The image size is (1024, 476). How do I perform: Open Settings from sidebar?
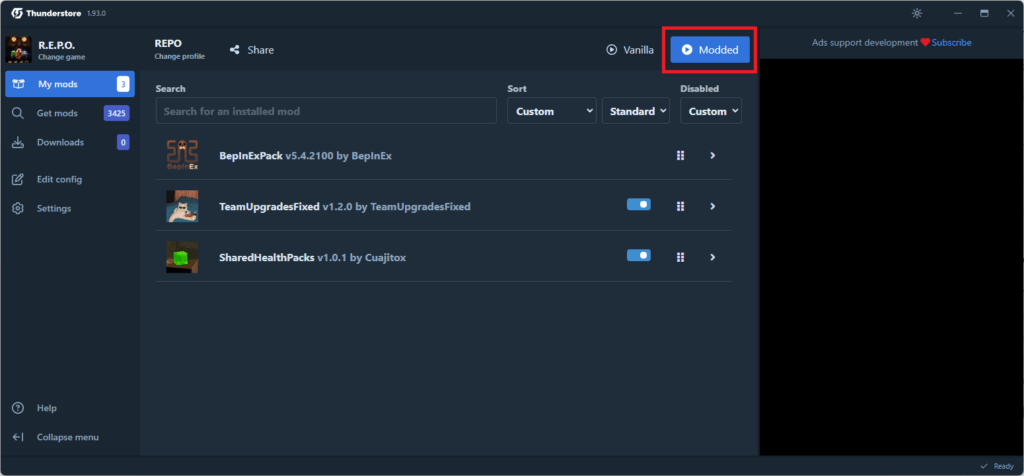point(70,208)
